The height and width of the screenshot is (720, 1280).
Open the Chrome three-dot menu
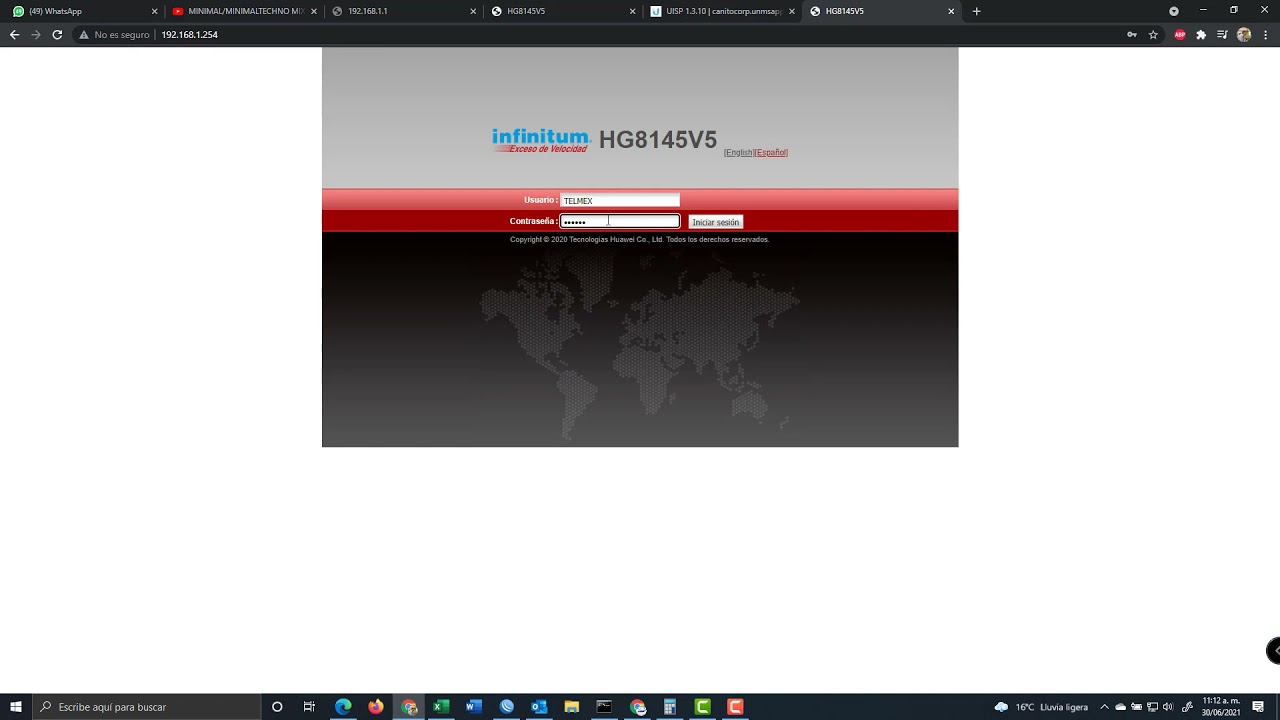pos(1265,34)
